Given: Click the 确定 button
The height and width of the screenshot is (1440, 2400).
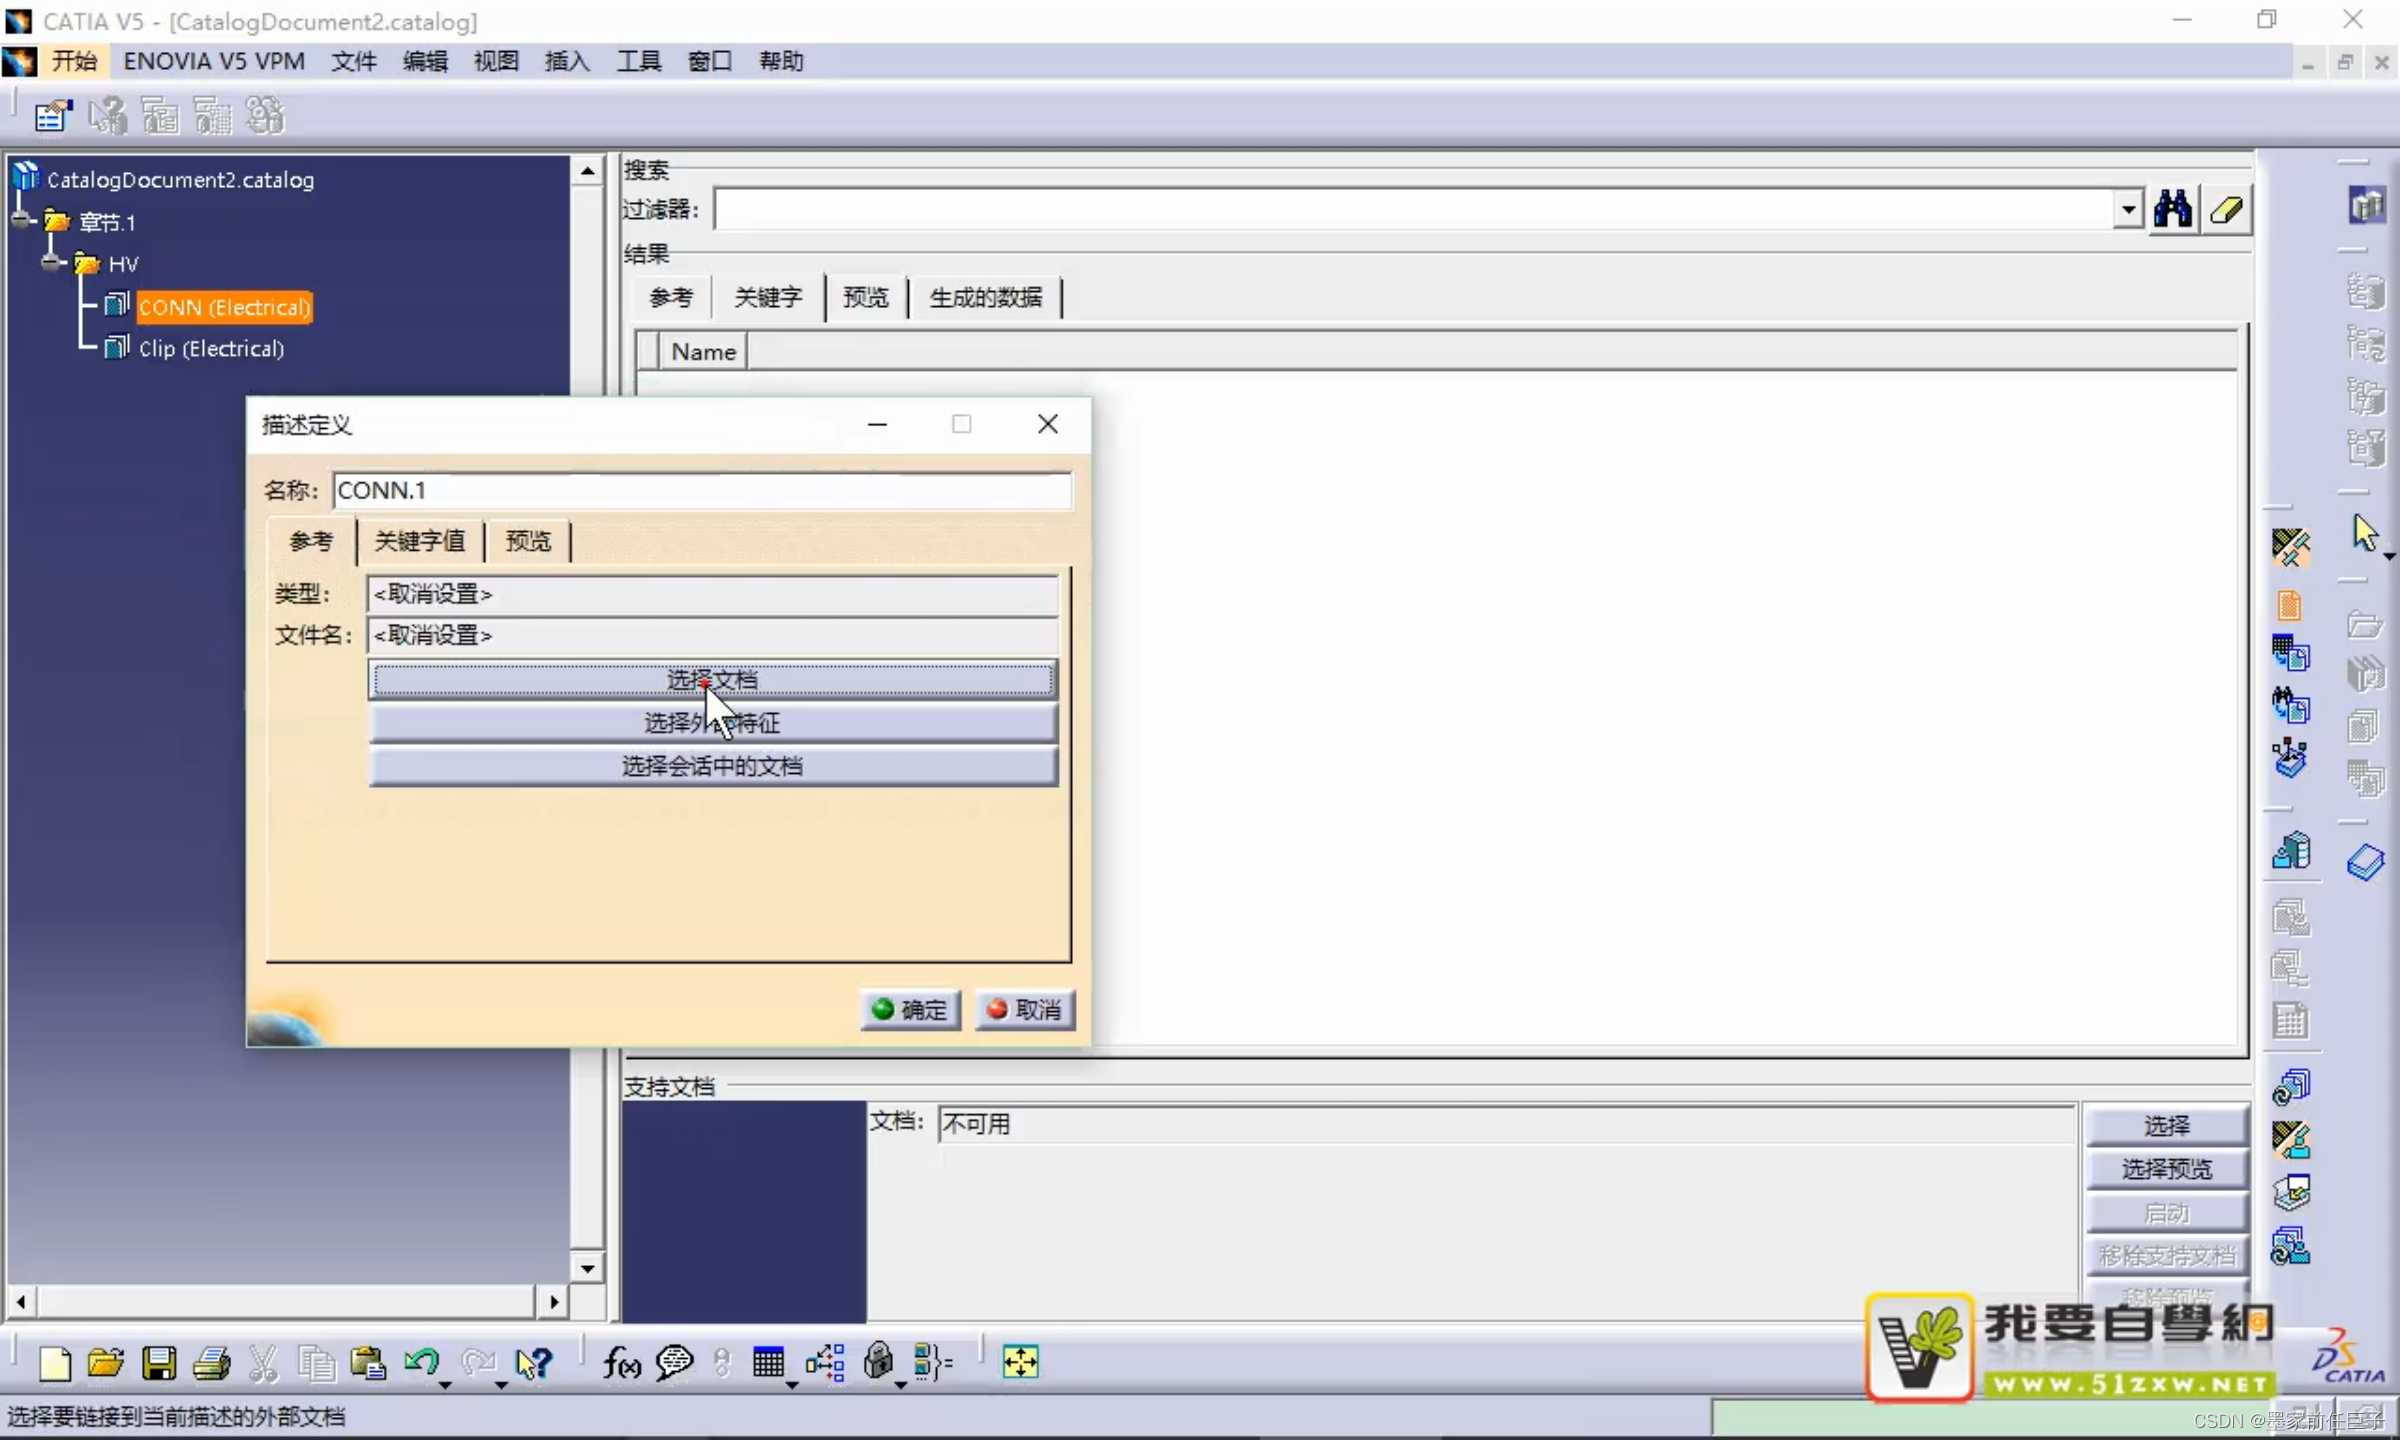Looking at the screenshot, I should [x=910, y=1009].
